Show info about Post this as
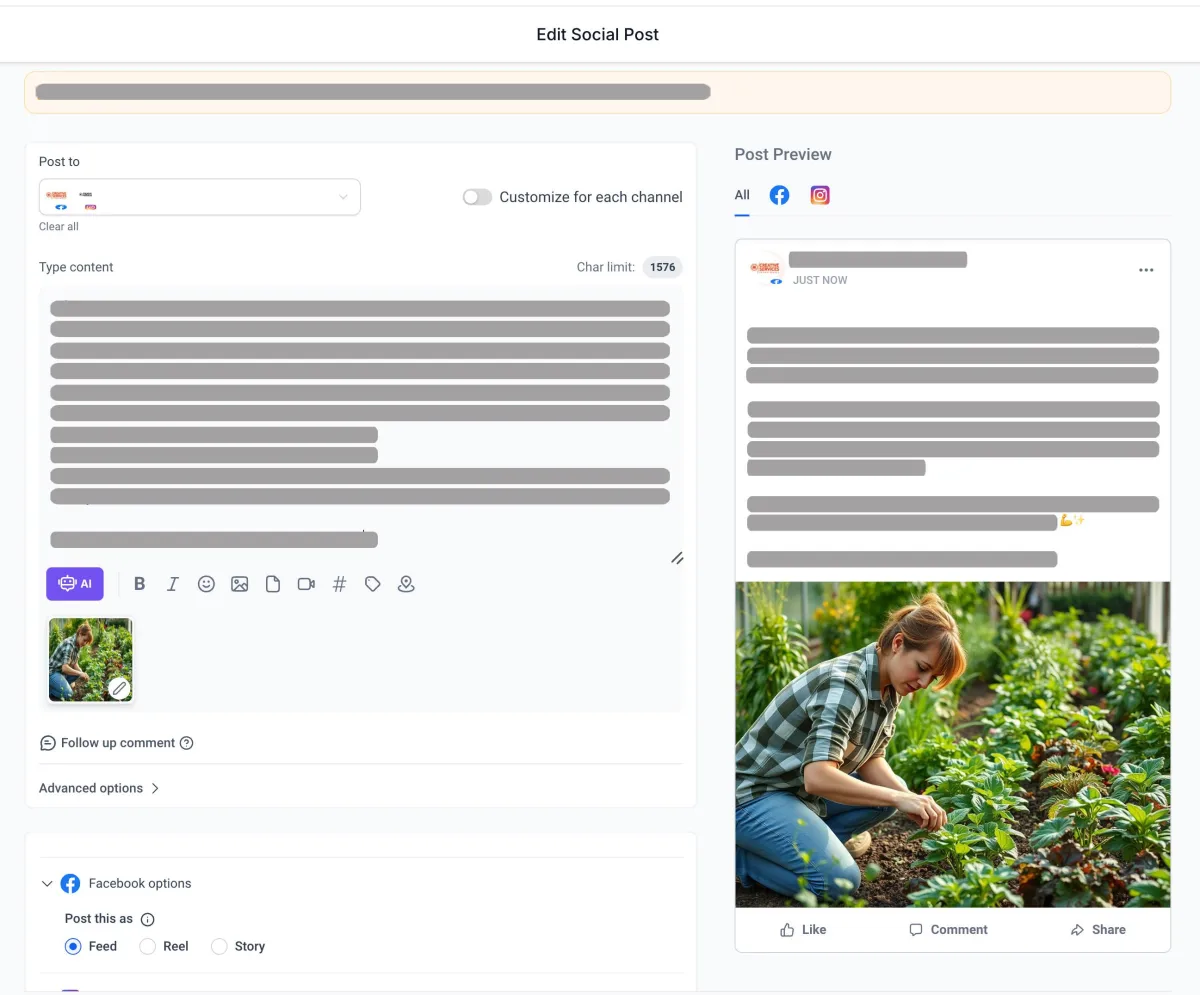This screenshot has height=995, width=1200. click(148, 919)
